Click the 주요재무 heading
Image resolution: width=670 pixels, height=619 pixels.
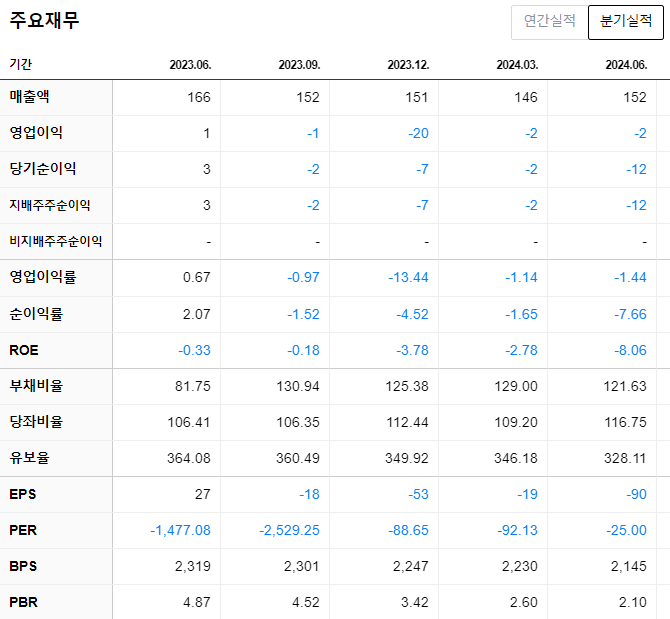click(44, 20)
